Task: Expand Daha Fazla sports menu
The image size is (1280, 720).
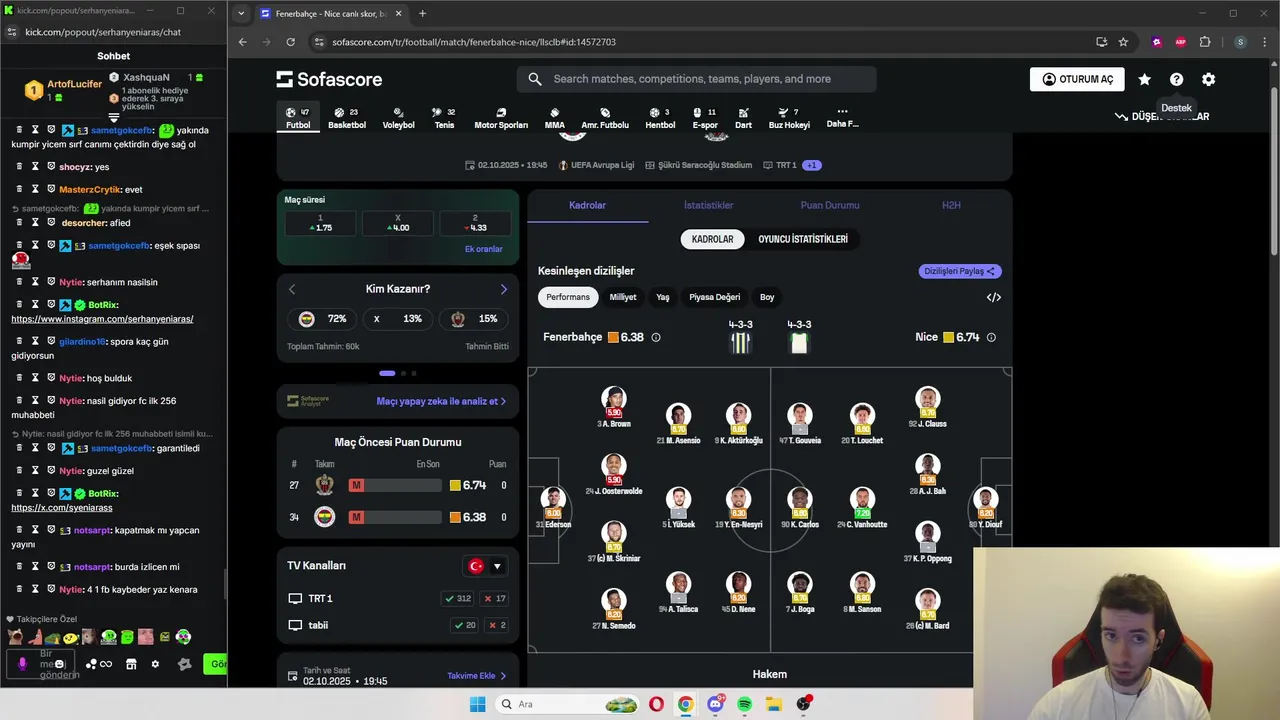Action: point(842,118)
